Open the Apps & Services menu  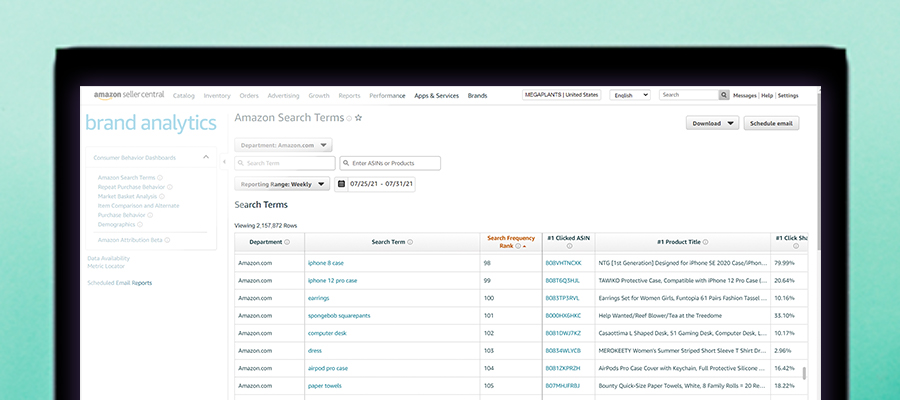(x=437, y=96)
